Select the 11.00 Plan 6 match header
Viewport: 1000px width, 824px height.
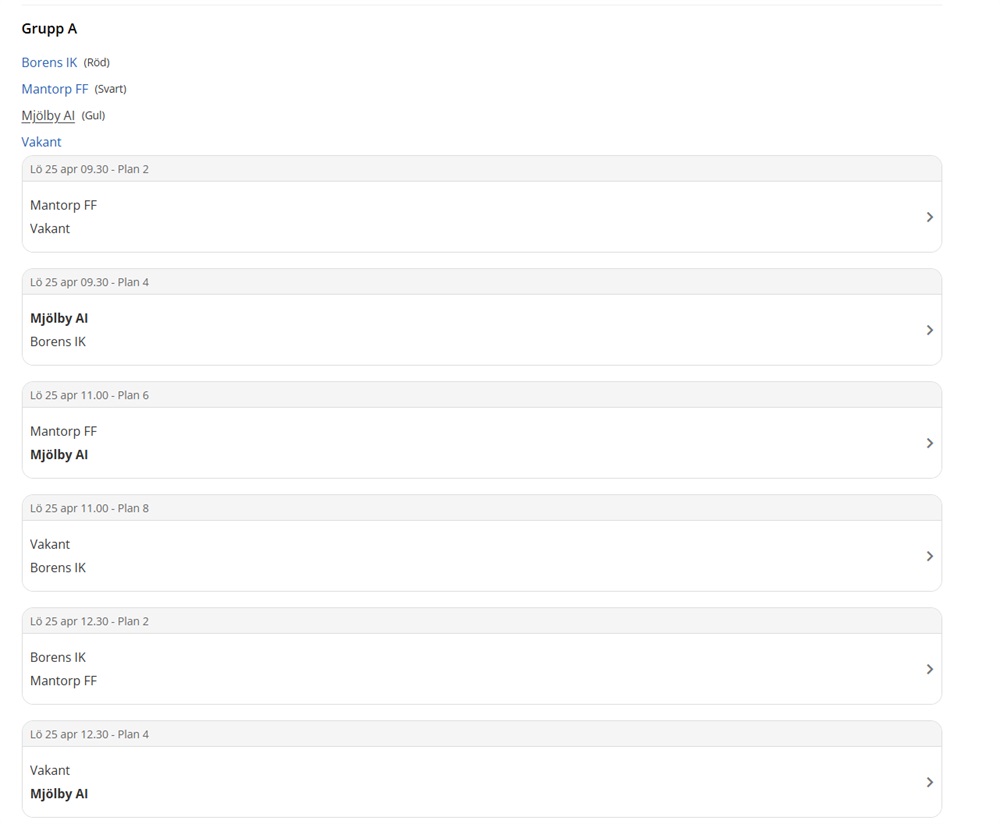89,395
